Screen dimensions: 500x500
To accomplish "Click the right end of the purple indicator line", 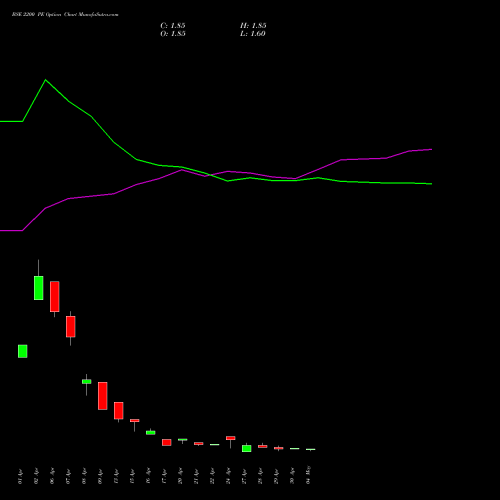I will click(x=431, y=149).
